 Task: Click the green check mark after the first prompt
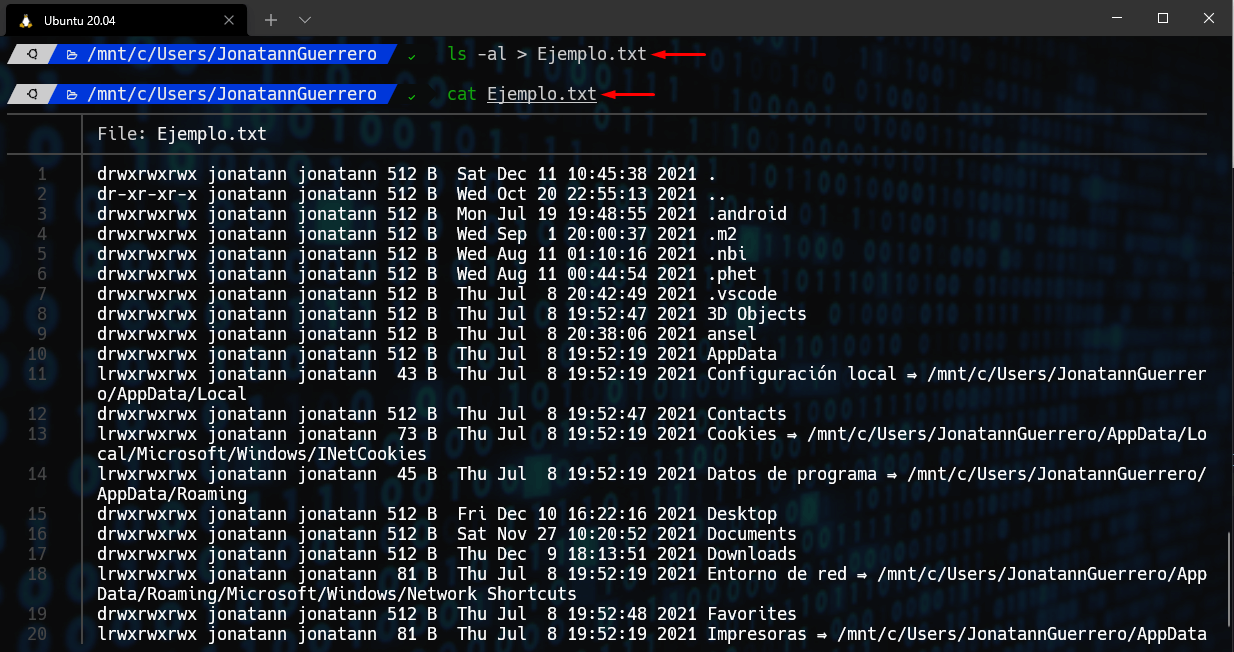pos(412,55)
